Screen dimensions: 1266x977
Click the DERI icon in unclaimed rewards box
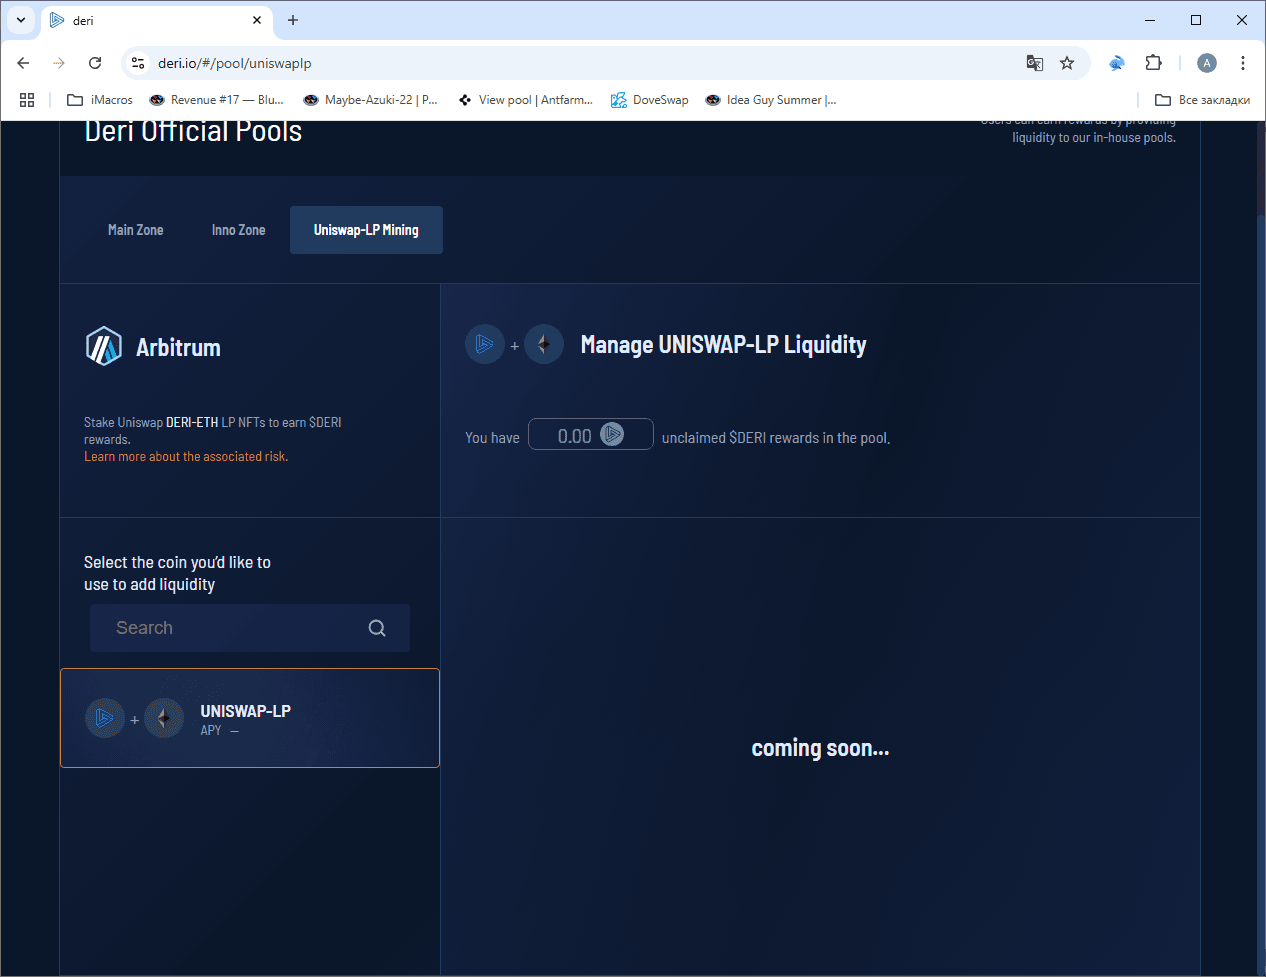pyautogui.click(x=612, y=434)
